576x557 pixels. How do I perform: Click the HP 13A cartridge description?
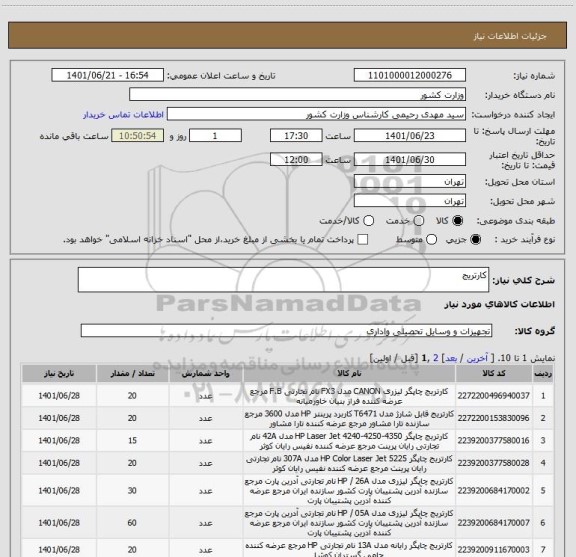349,550
